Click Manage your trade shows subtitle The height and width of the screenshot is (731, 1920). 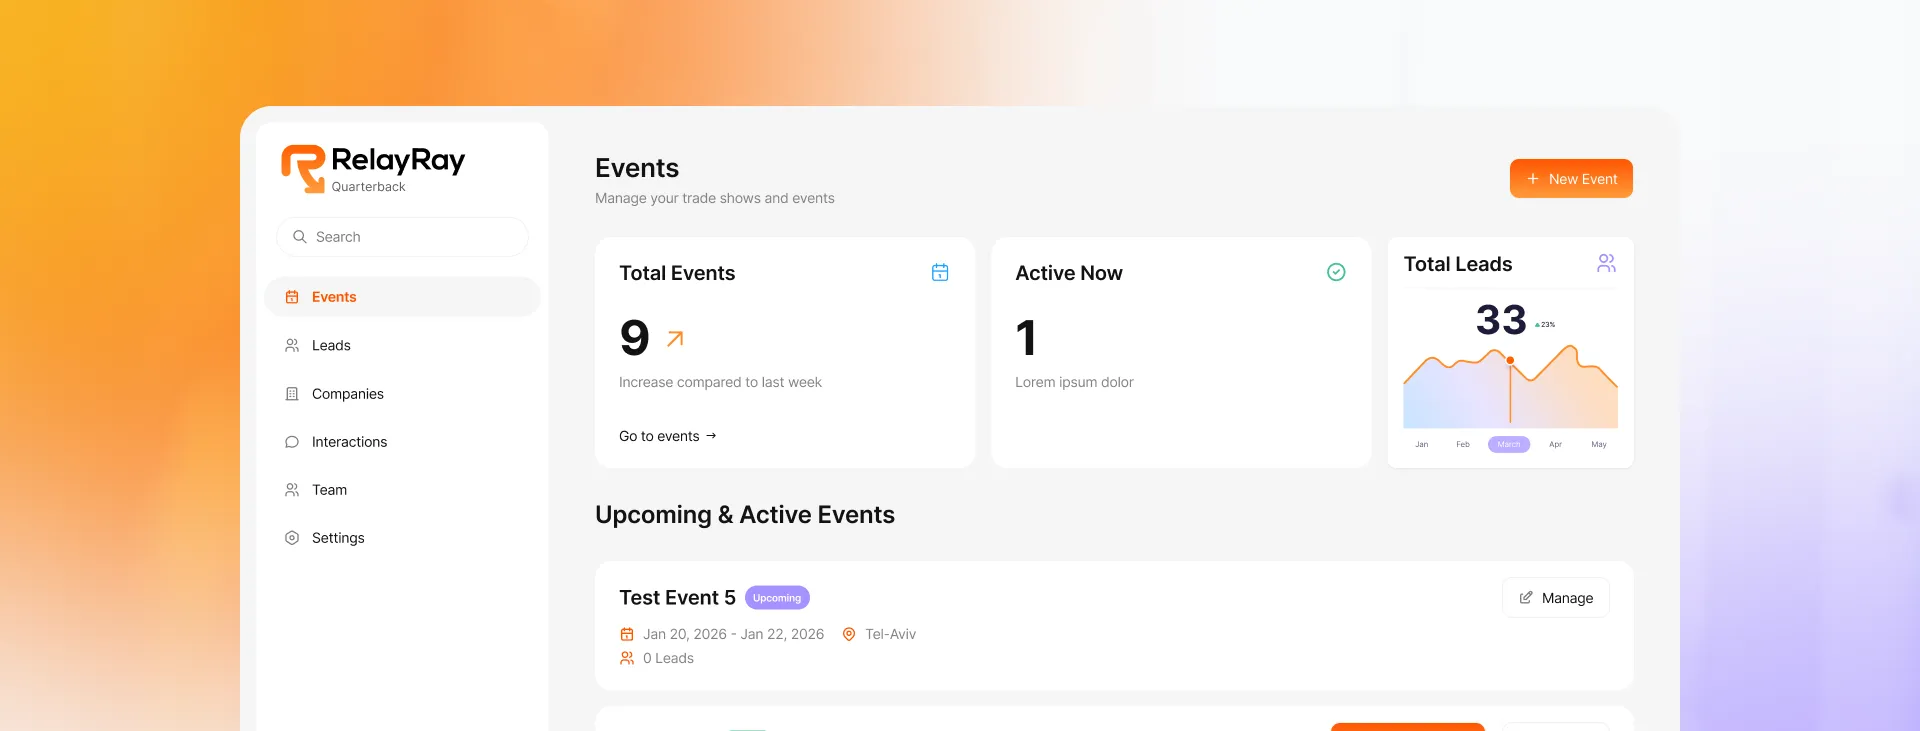tap(715, 198)
